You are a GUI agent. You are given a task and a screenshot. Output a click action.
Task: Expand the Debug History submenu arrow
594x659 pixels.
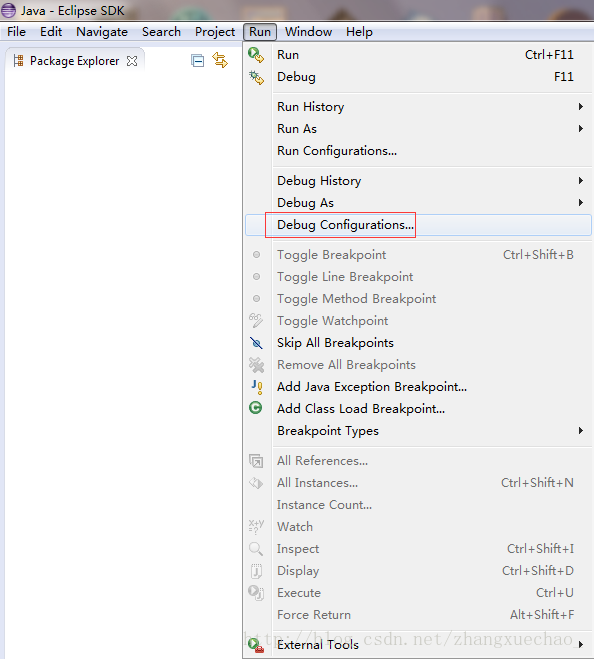click(581, 181)
